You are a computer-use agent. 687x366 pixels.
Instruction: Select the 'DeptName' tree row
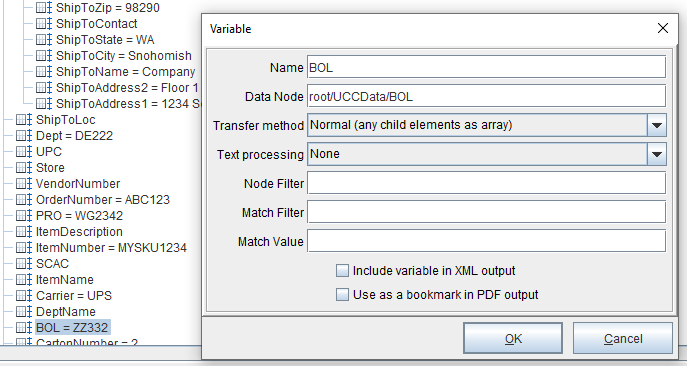pos(66,312)
